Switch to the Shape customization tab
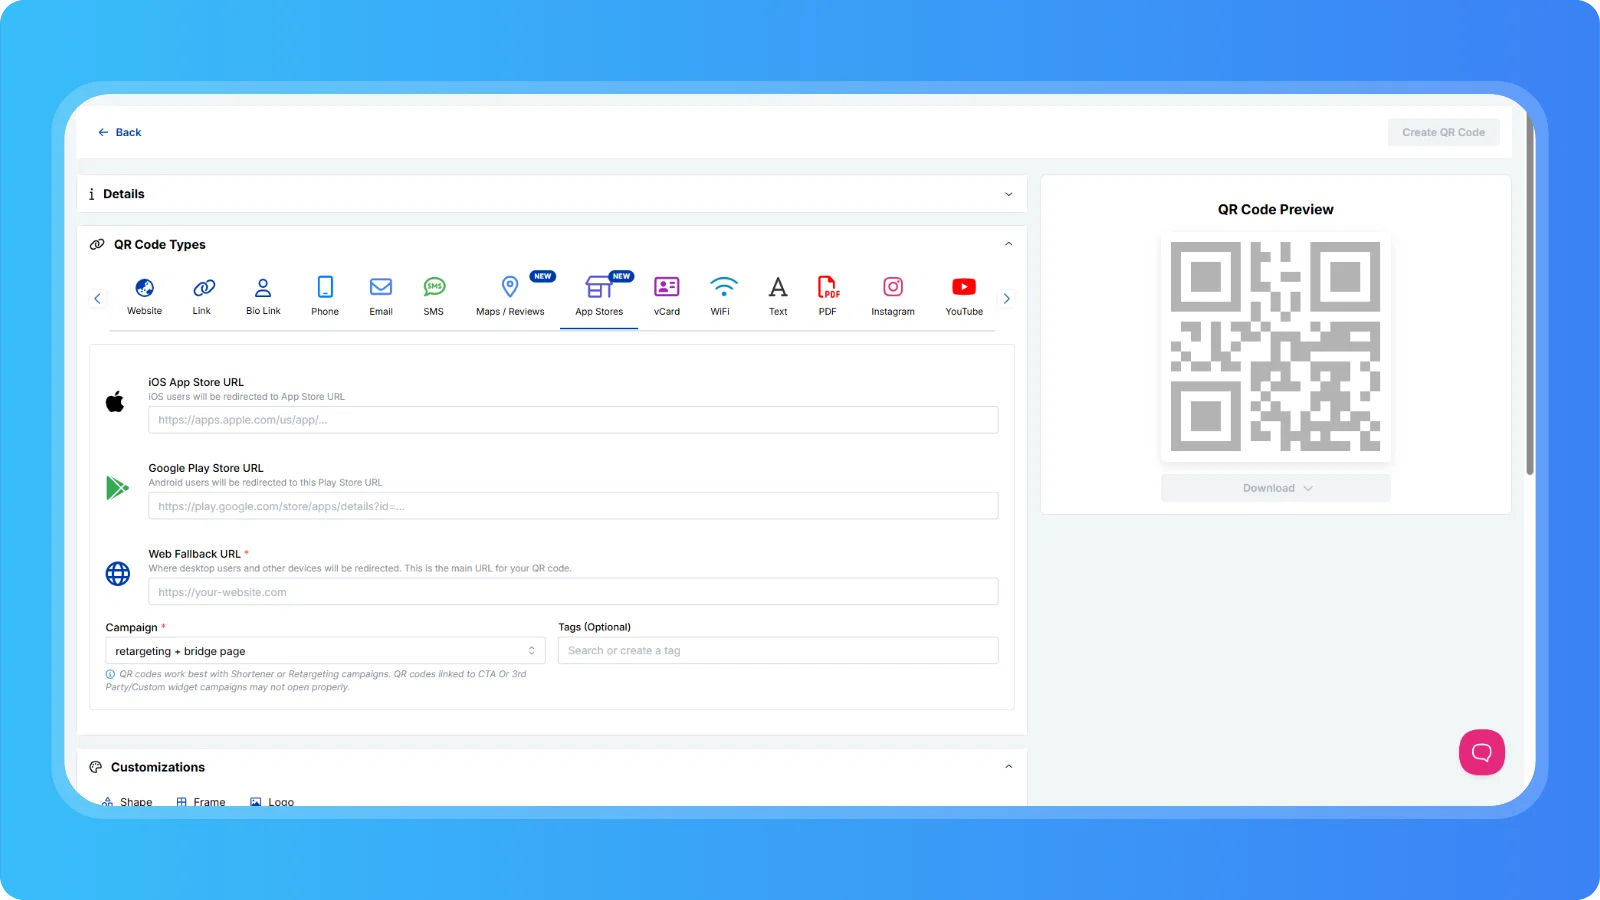This screenshot has width=1600, height=900. 127,802
